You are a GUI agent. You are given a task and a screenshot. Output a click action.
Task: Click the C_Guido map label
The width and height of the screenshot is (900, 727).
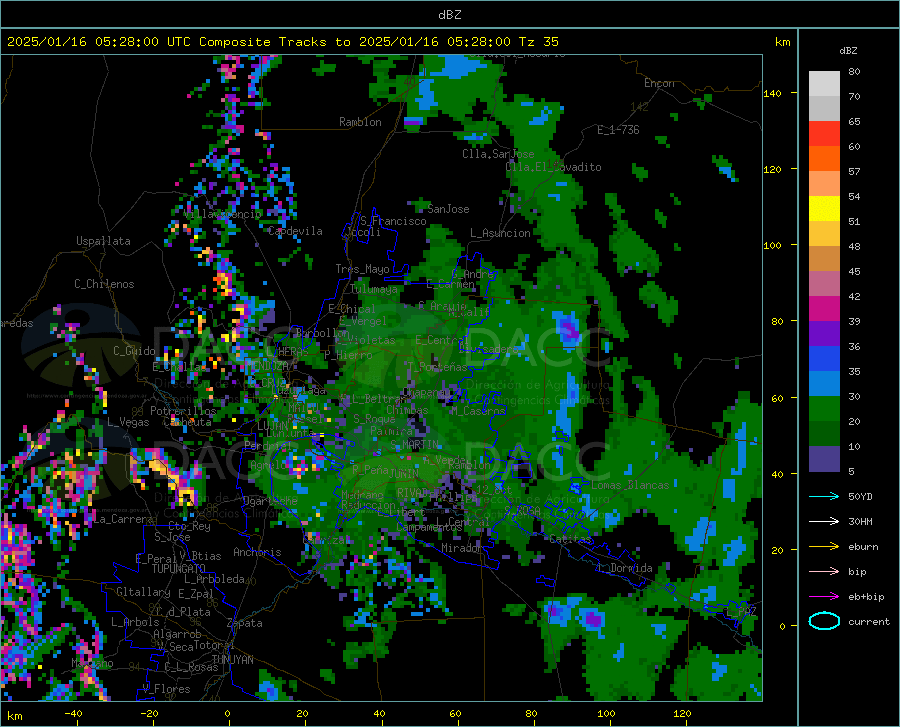134,351
